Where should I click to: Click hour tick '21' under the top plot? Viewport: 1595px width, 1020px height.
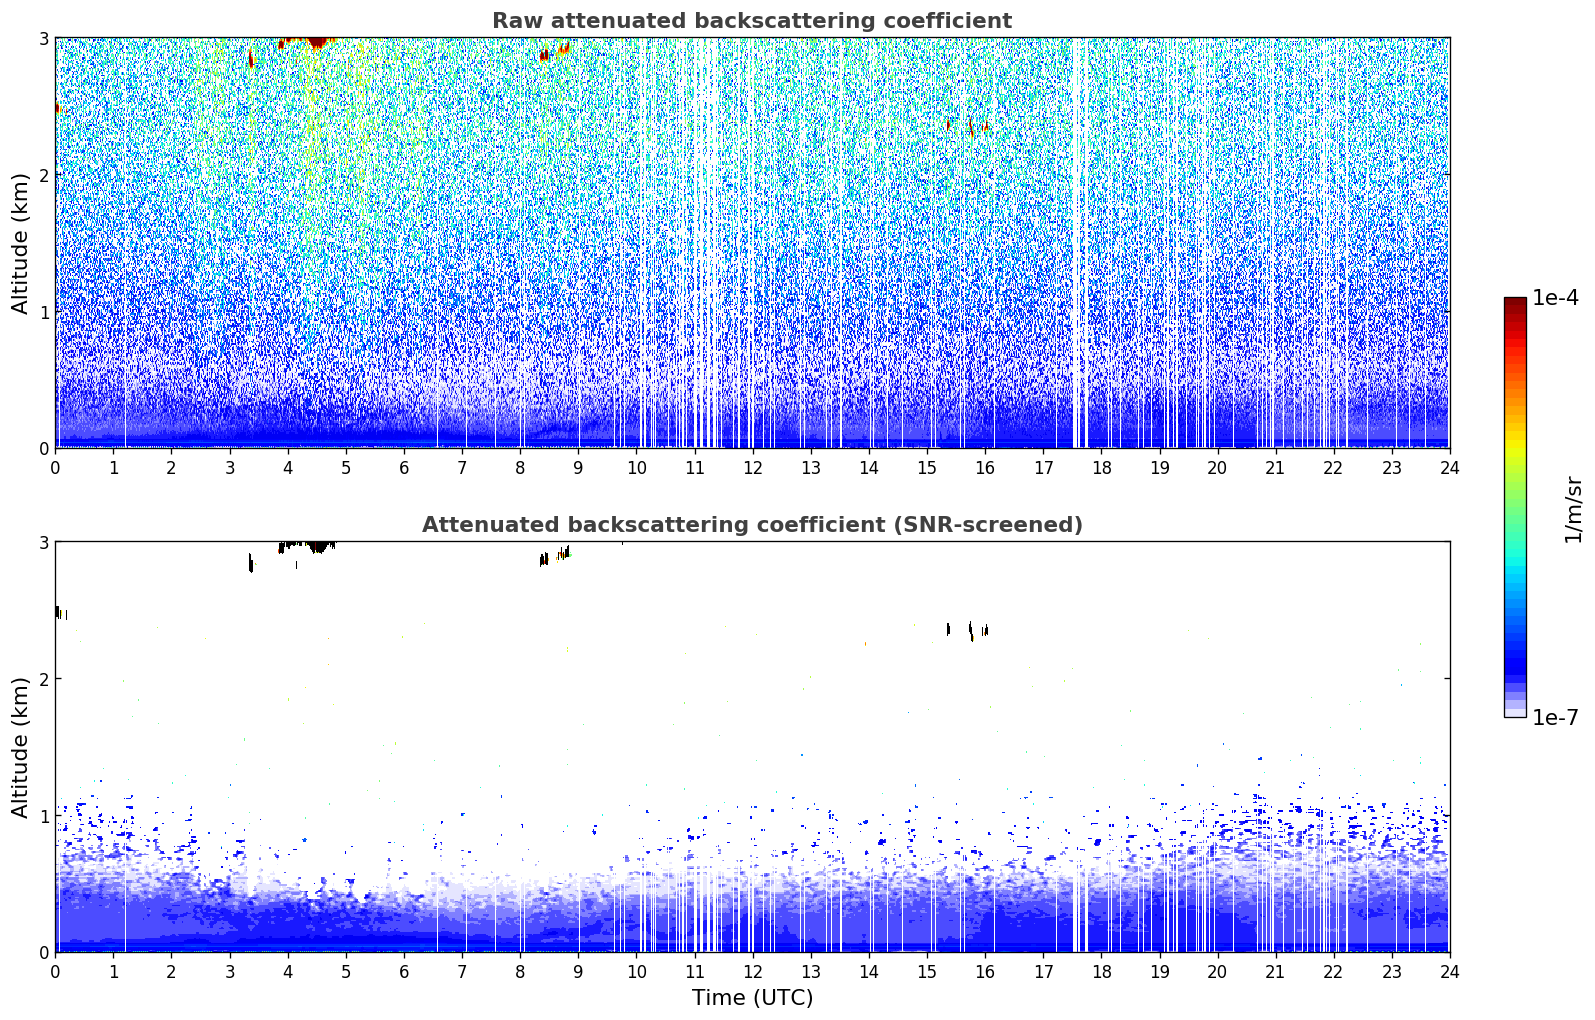click(x=1275, y=467)
